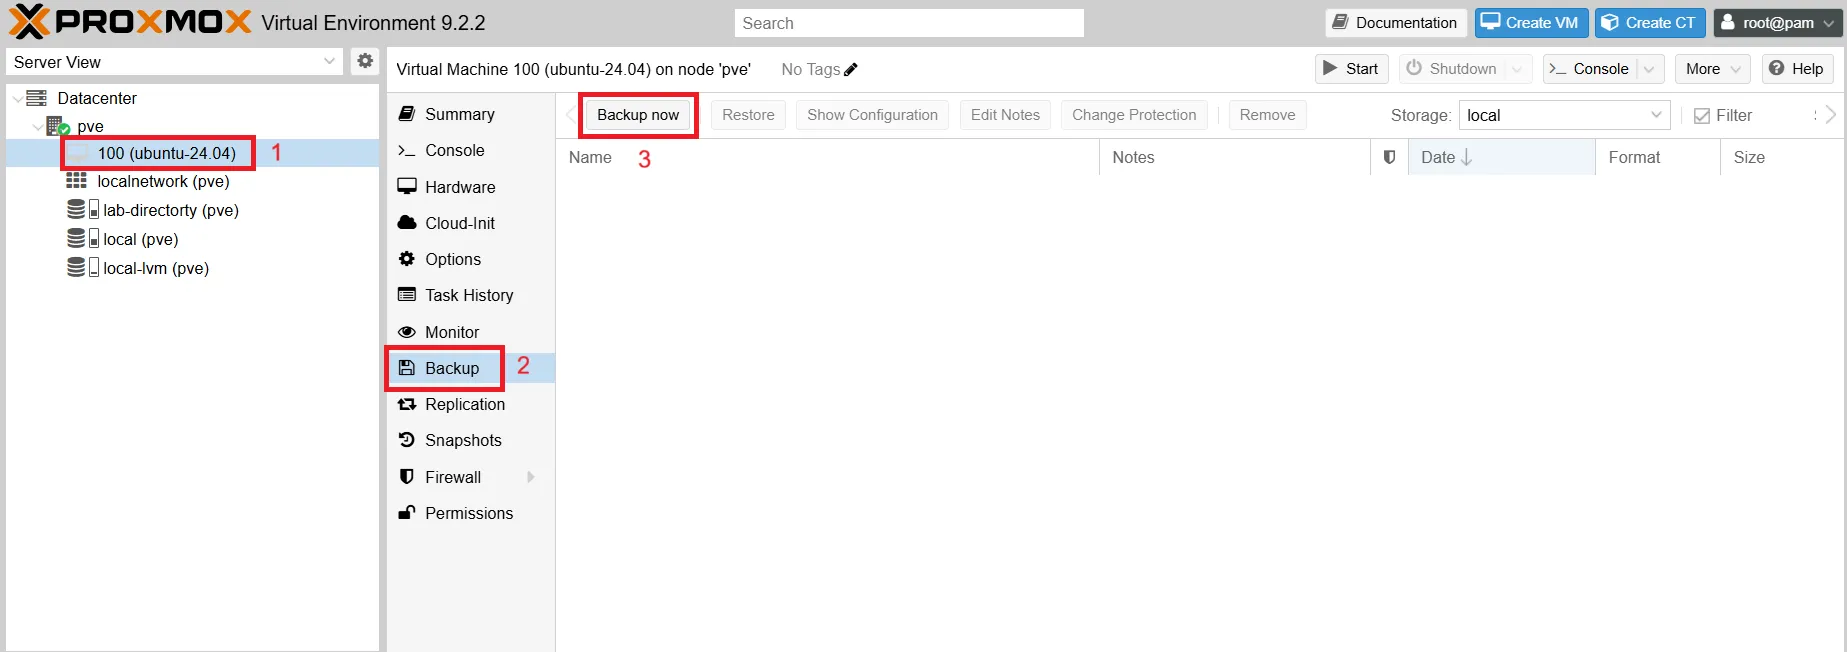1847x652 pixels.
Task: Click the Edit Notes button
Action: [1005, 115]
